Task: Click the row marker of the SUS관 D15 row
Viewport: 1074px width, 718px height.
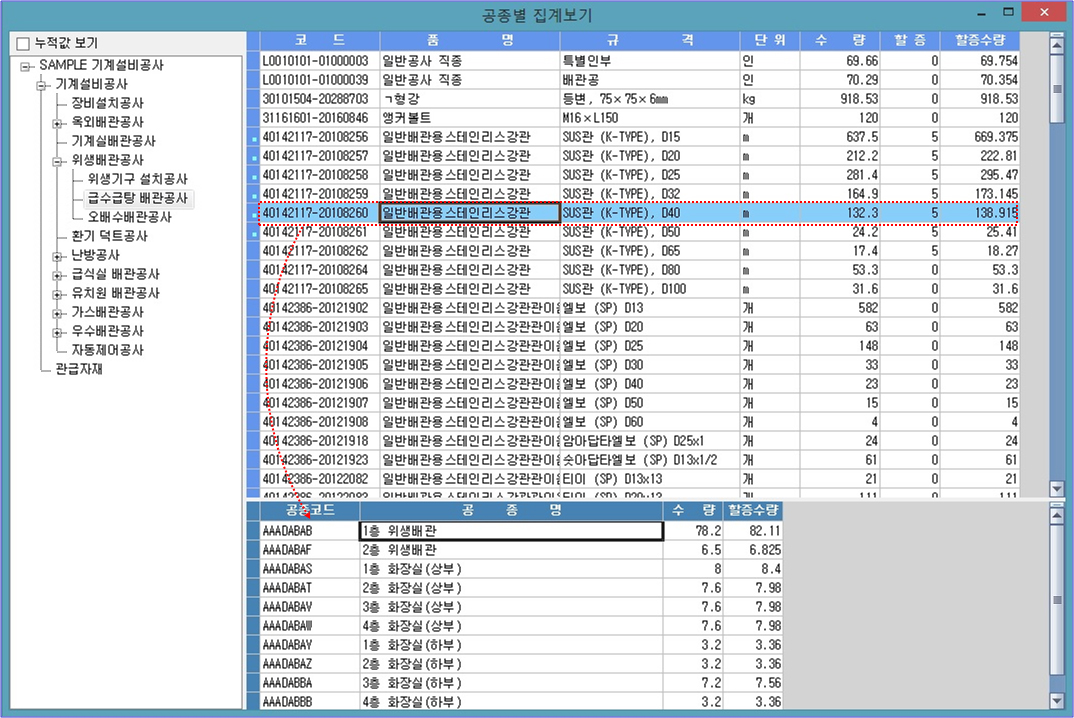Action: (x=253, y=137)
